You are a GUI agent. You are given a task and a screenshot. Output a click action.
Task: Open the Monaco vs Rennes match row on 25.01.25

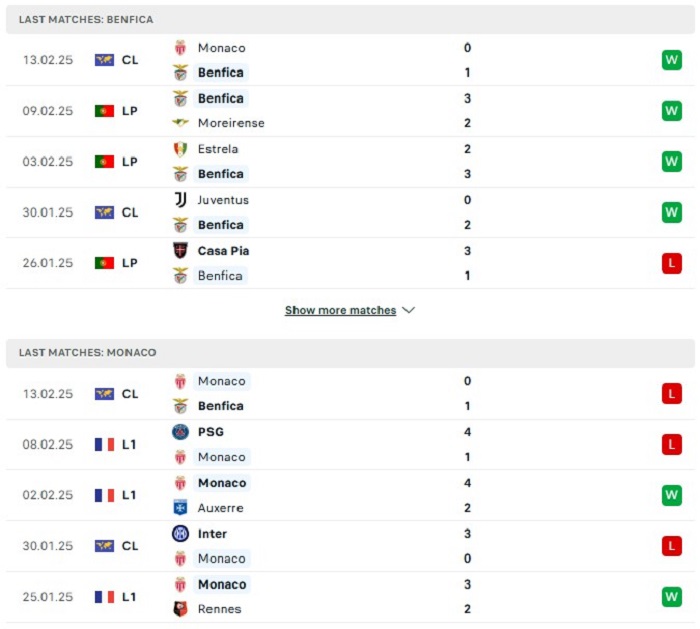[350, 597]
